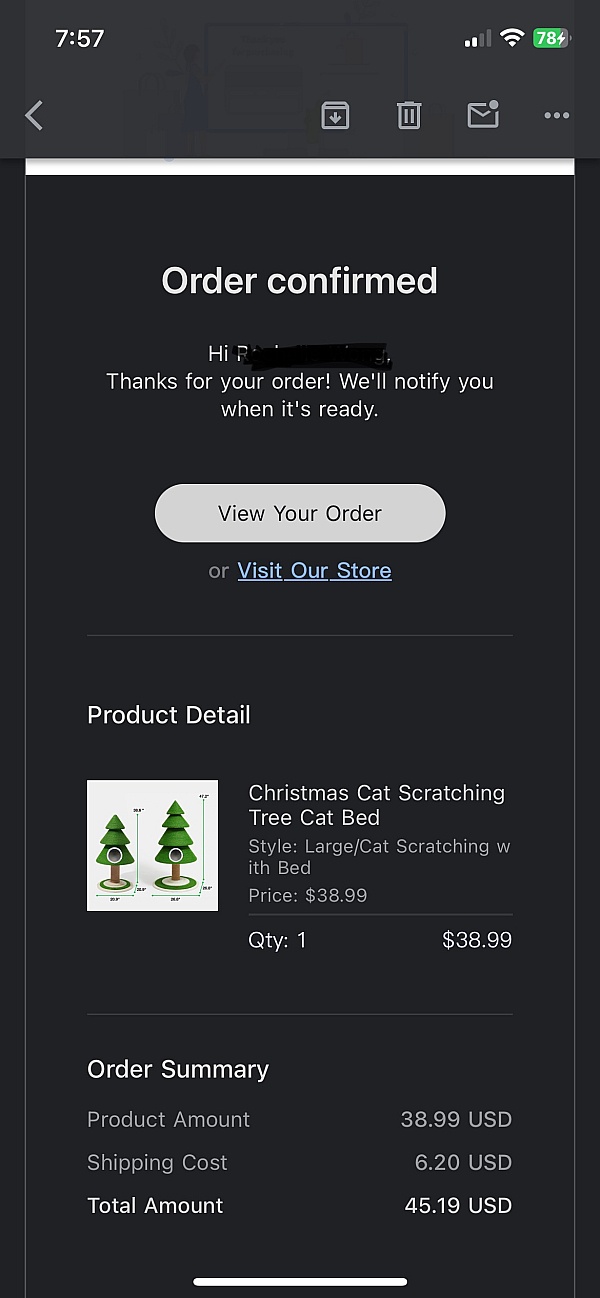600x1298 pixels.
Task: Open the Visit Our Store link
Action: click(314, 571)
